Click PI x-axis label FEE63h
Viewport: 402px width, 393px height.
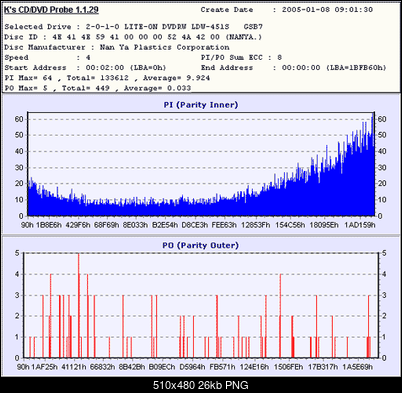click(x=224, y=225)
